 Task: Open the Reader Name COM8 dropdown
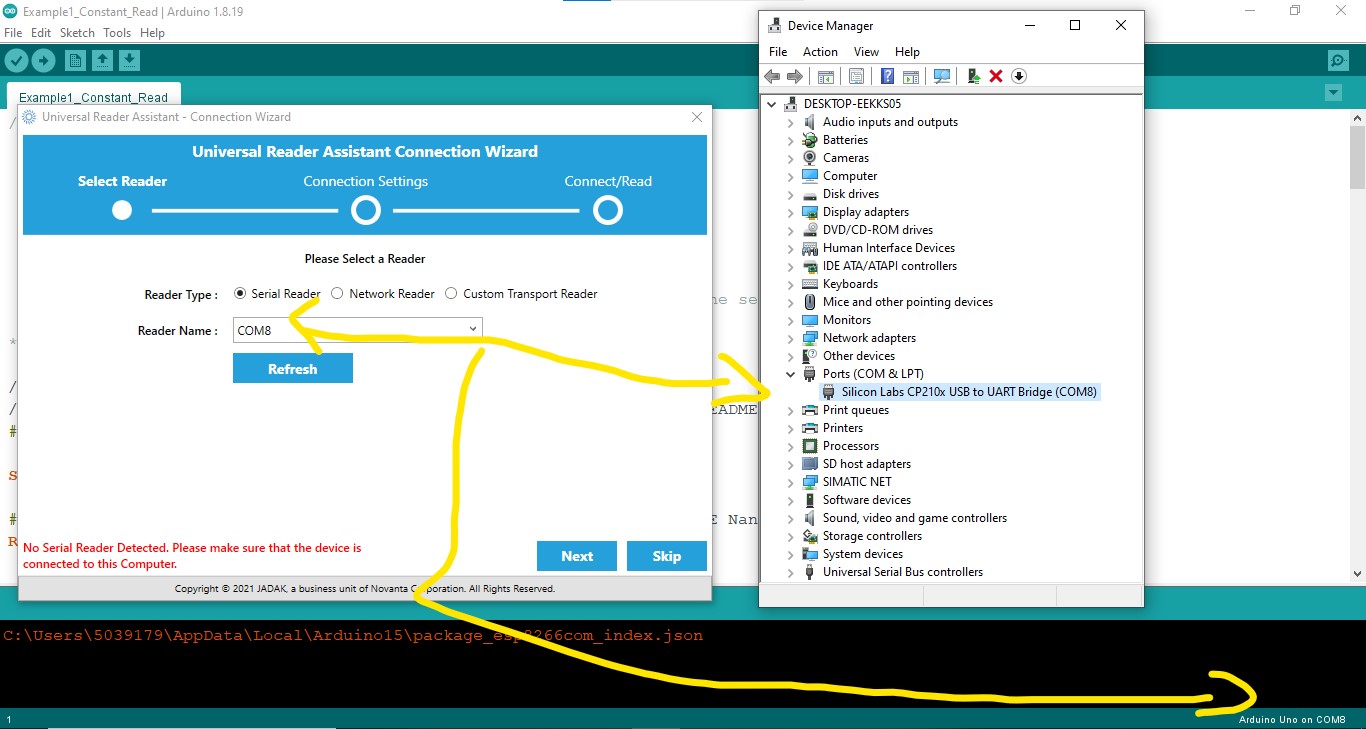click(357, 330)
